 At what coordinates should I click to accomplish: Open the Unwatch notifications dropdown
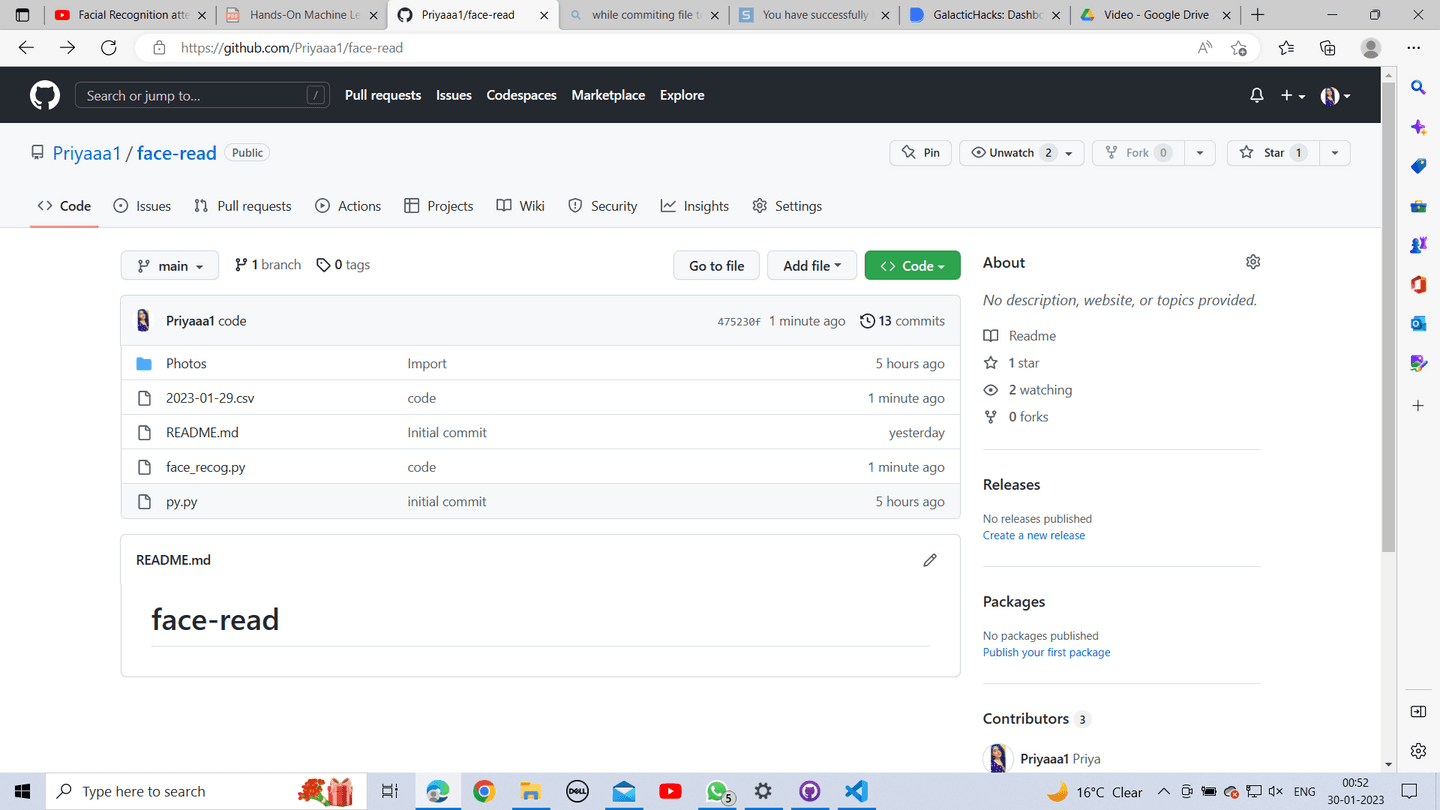point(1022,153)
